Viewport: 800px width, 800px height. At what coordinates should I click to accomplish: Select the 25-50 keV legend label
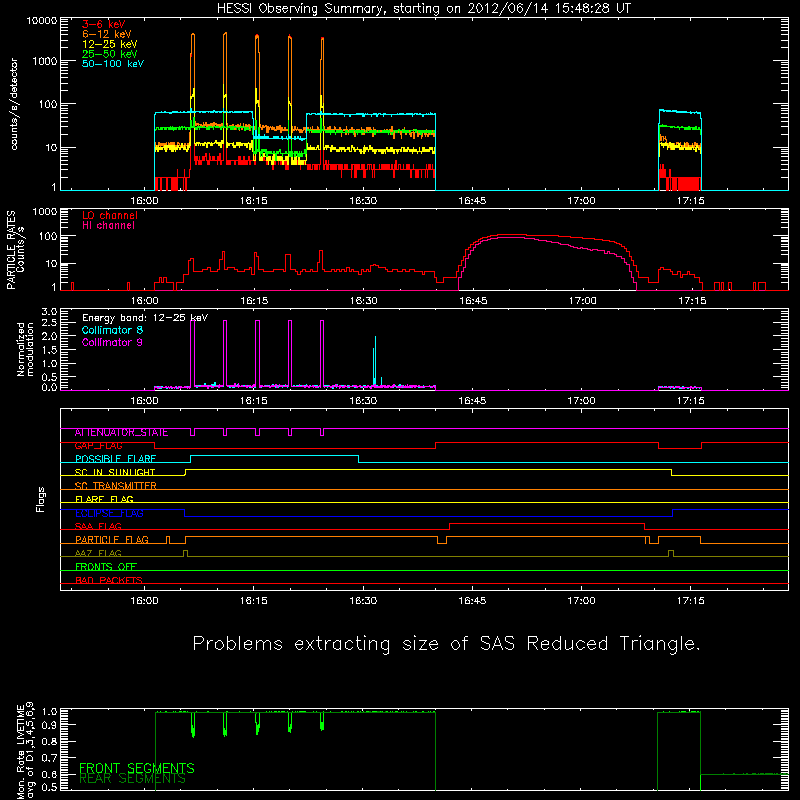click(110, 54)
